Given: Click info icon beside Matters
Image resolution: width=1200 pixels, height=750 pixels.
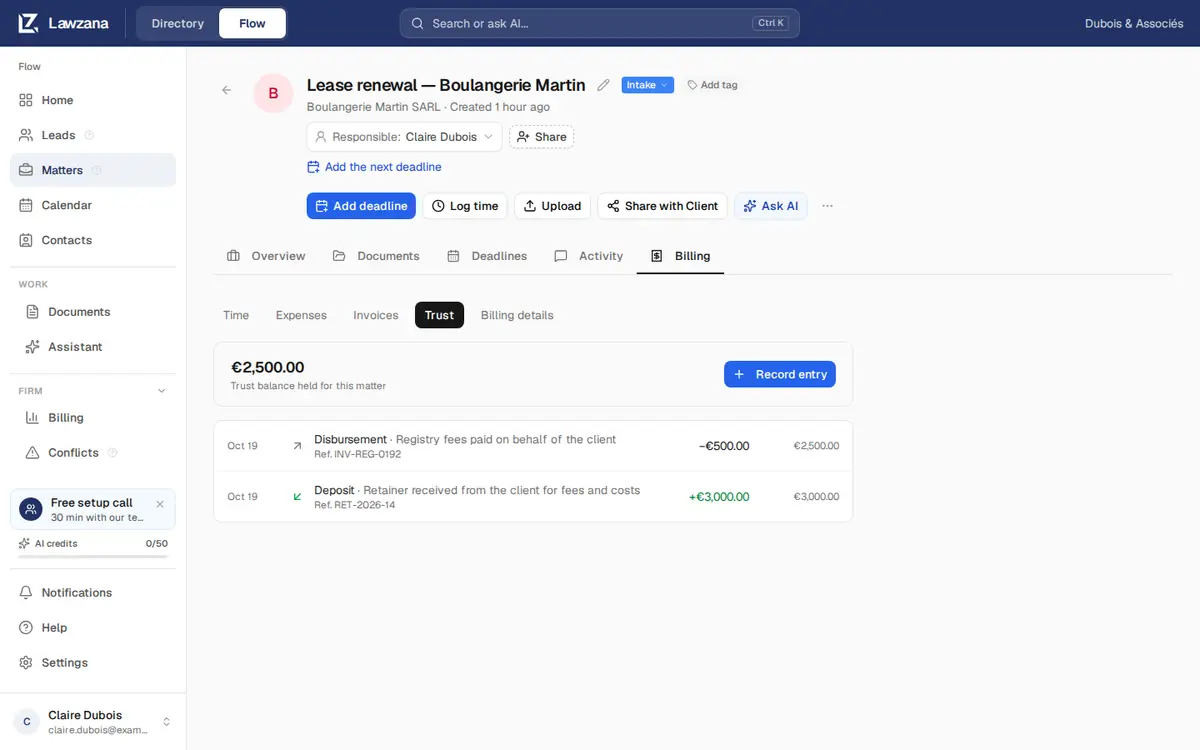Looking at the screenshot, I should pyautogui.click(x=97, y=170).
